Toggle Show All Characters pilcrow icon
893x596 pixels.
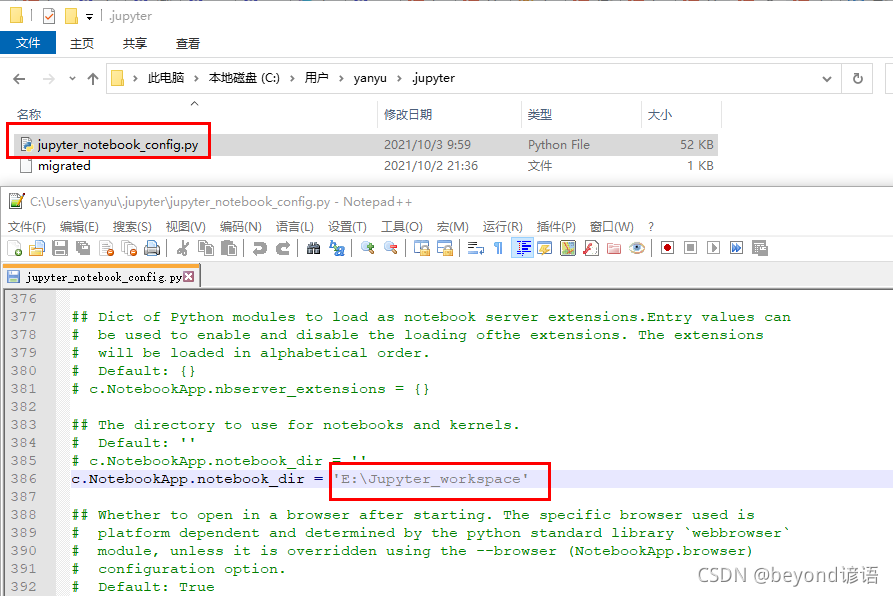click(x=498, y=248)
